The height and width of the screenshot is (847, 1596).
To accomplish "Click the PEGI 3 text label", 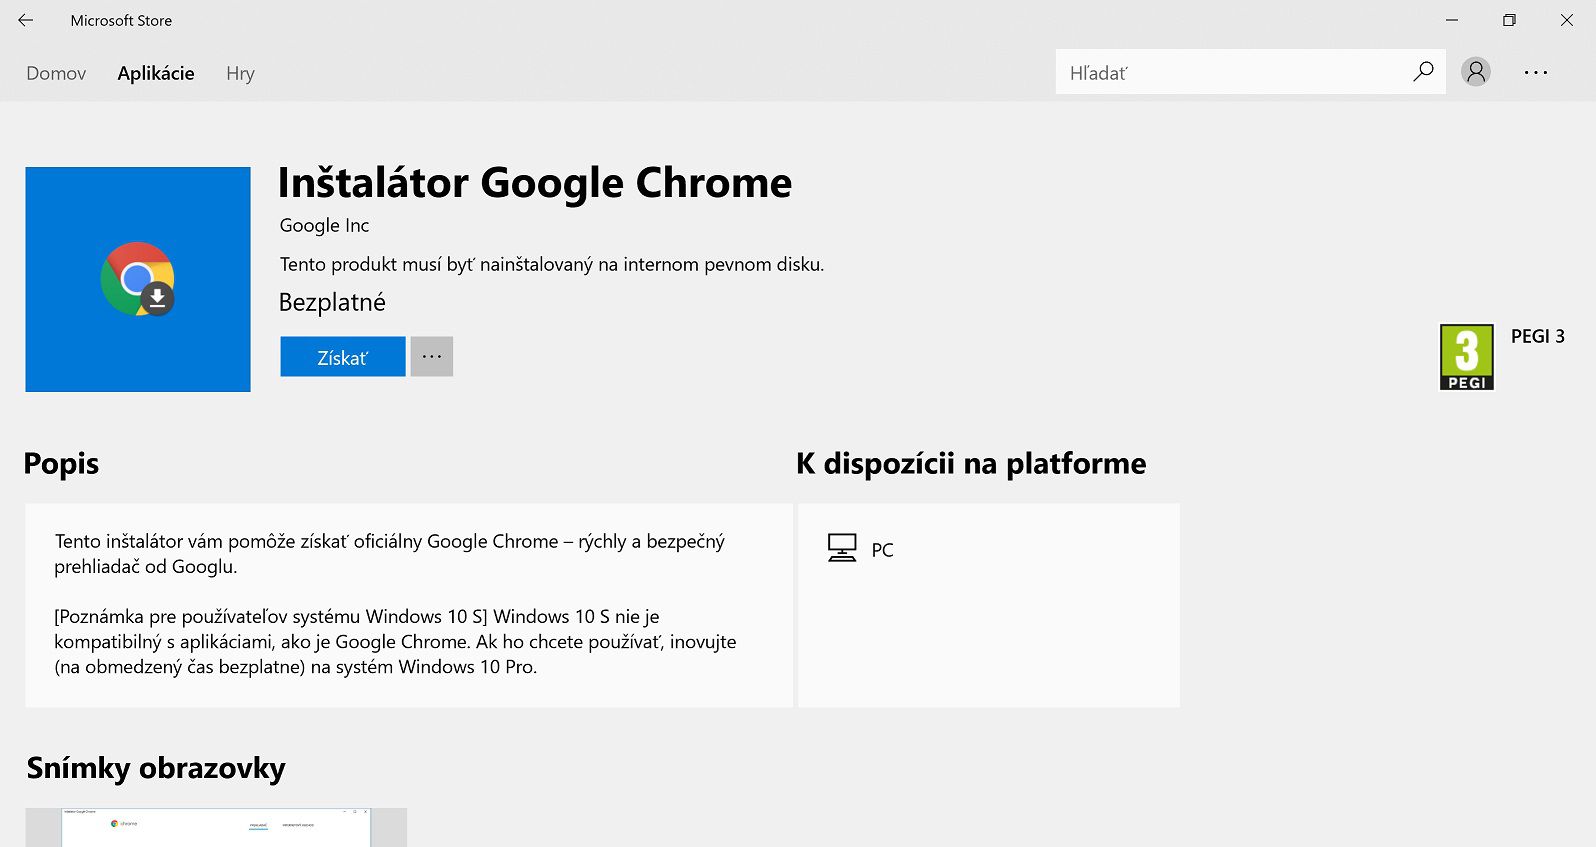I will (1538, 336).
